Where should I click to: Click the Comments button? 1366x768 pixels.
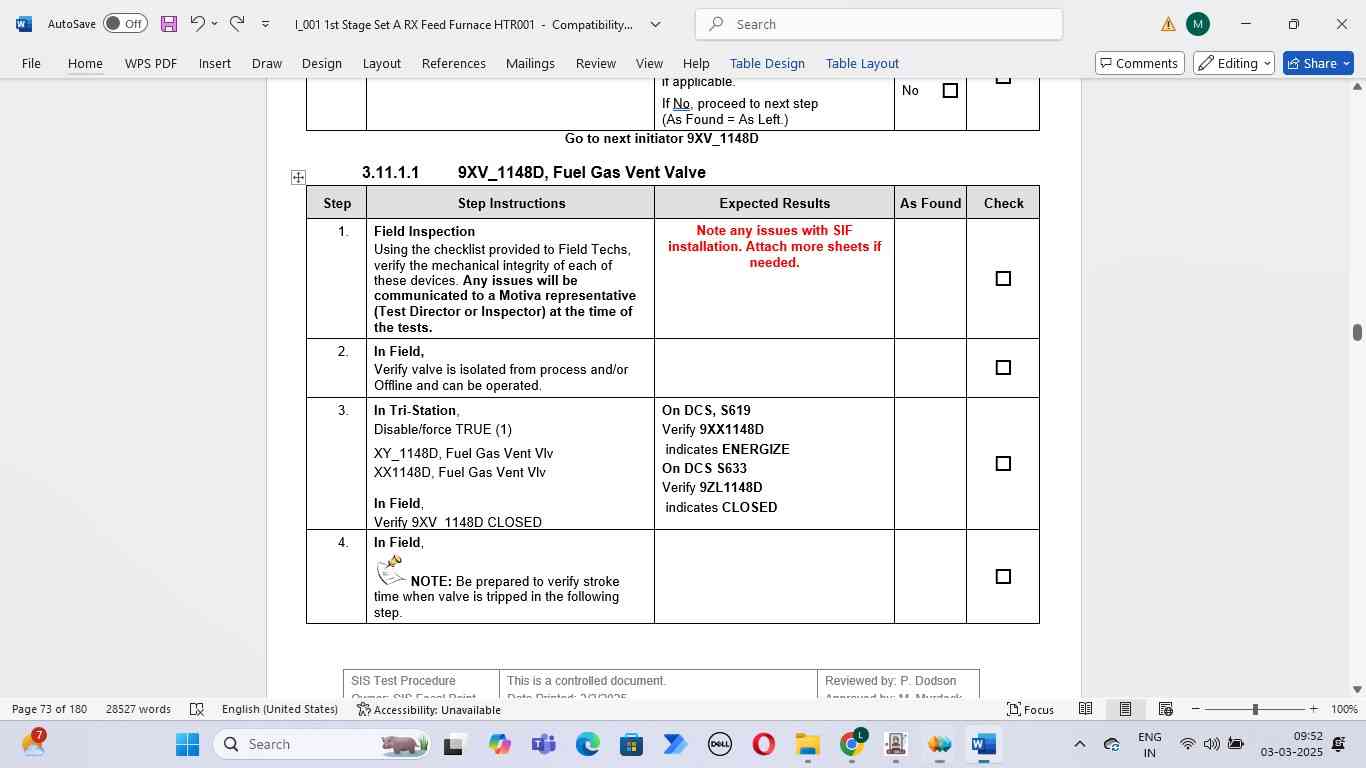1139,63
